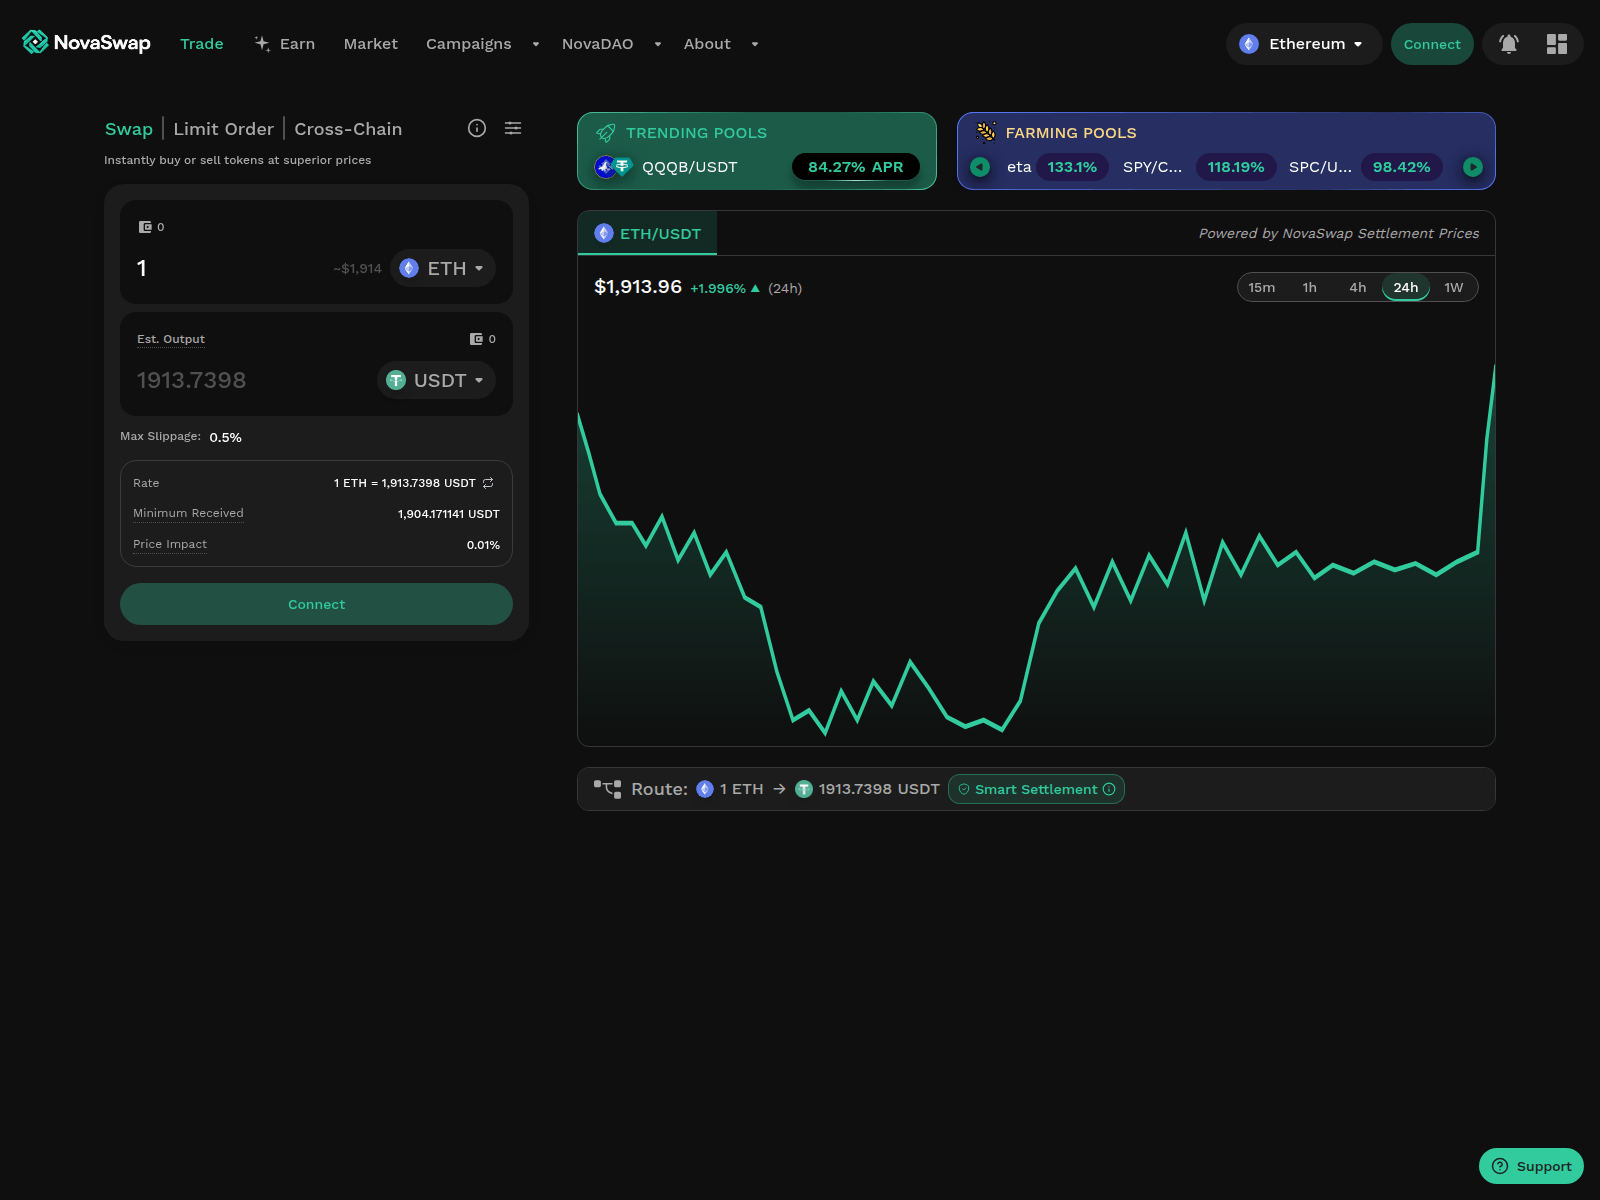Open the ETH token selector dropdown

tap(443, 268)
